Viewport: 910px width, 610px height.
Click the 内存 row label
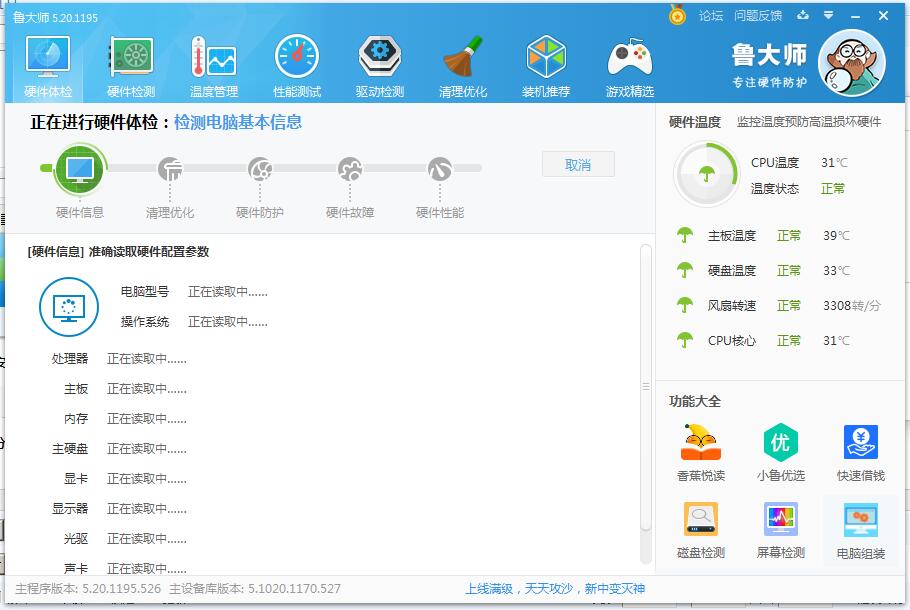click(76, 419)
